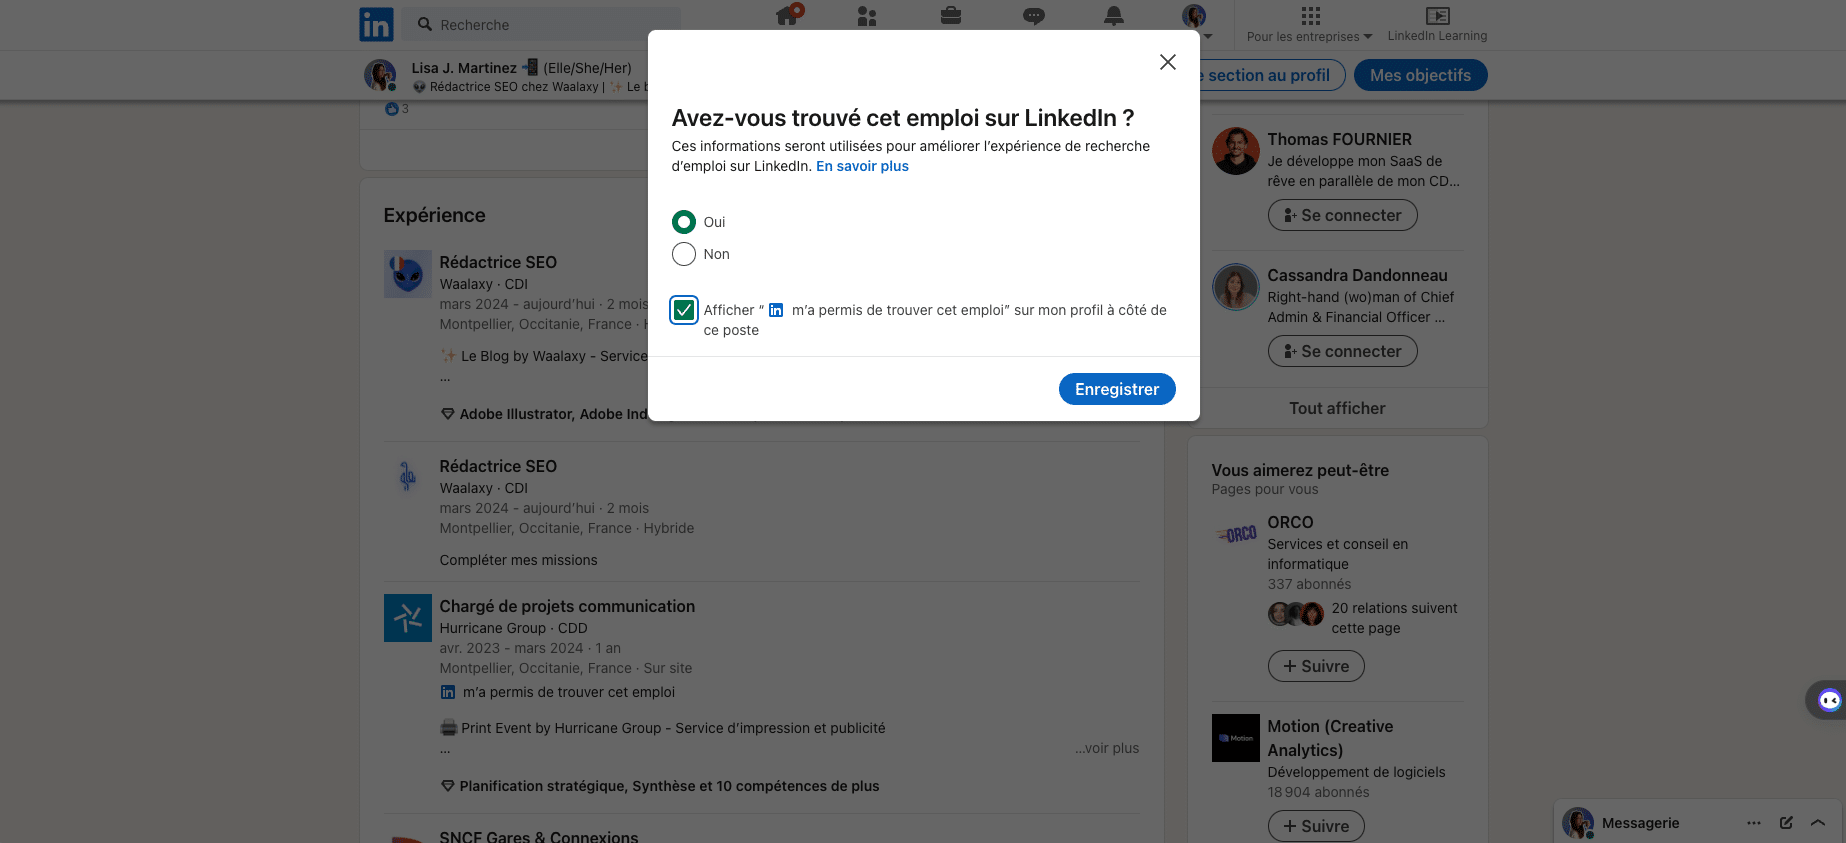This screenshot has height=843, width=1846.
Task: Click the reactions count 3
Action: (397, 109)
